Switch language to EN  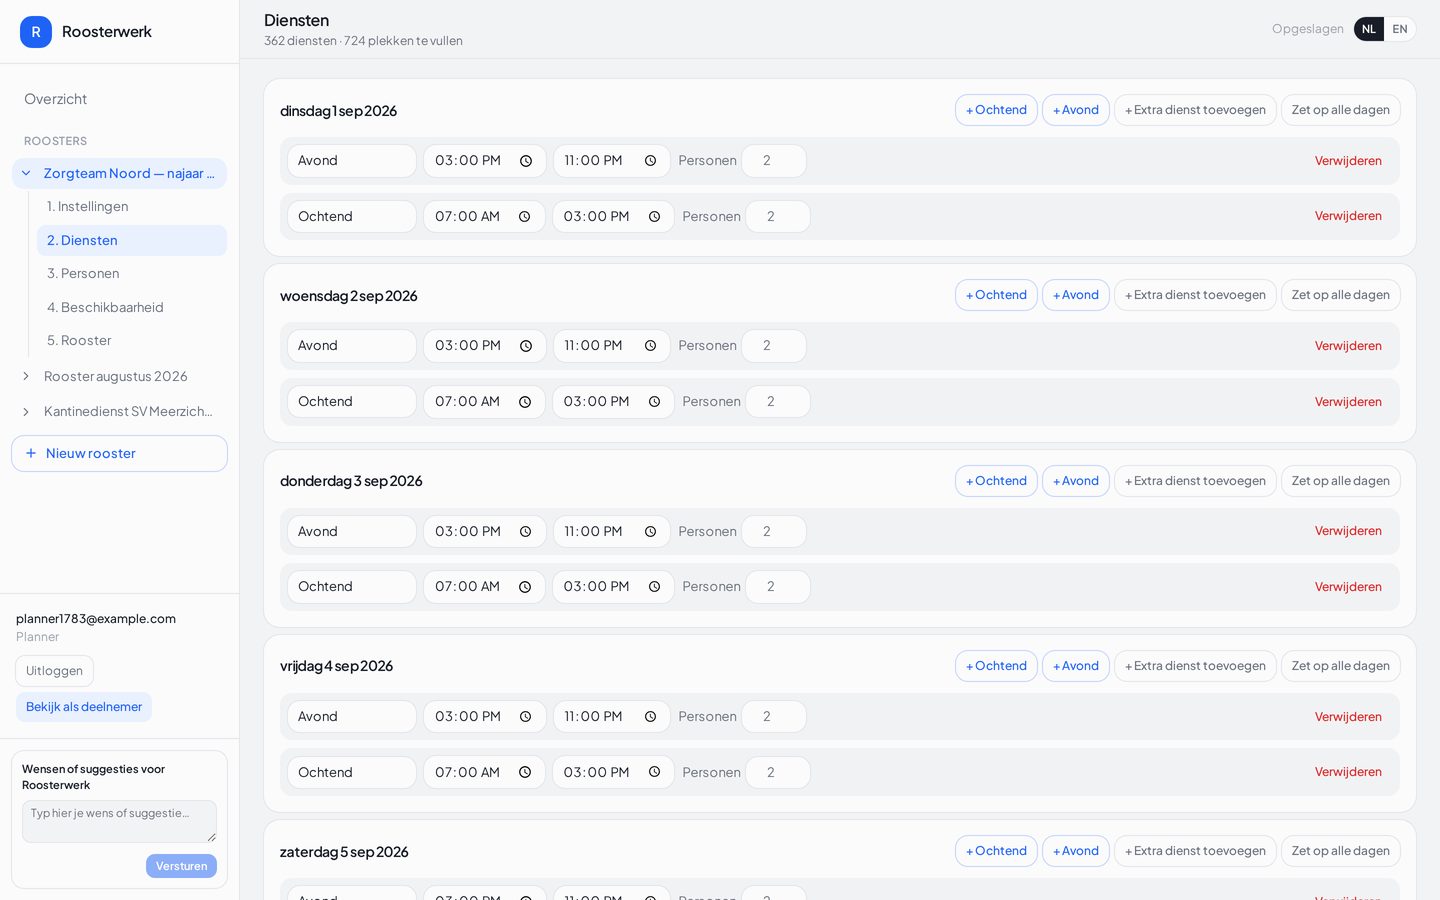[x=1400, y=29]
